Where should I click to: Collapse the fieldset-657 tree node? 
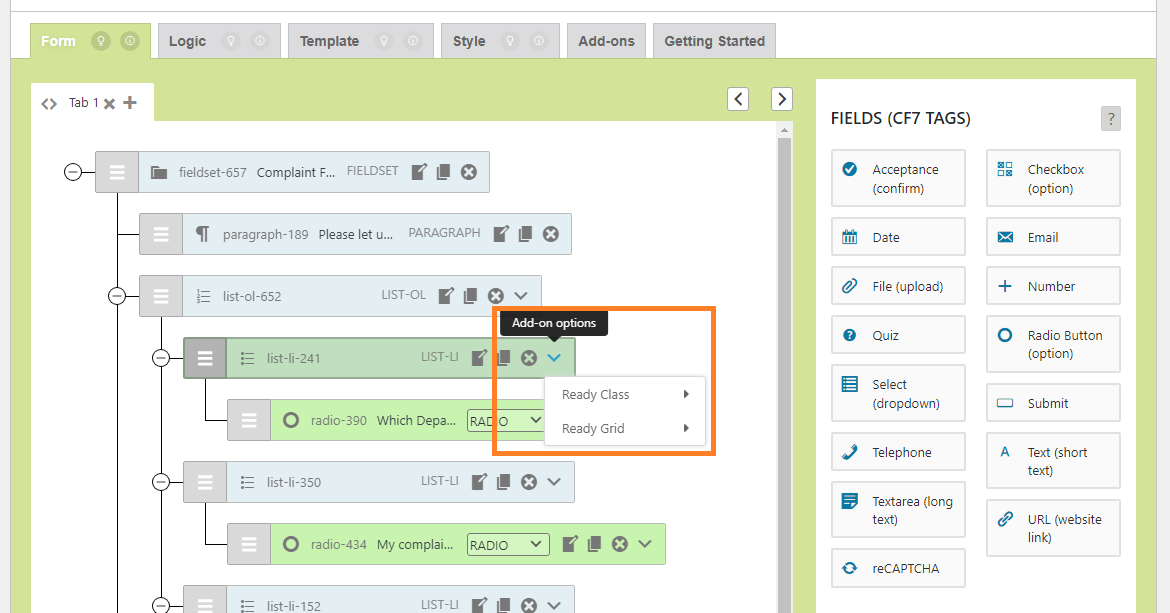pyautogui.click(x=73, y=172)
